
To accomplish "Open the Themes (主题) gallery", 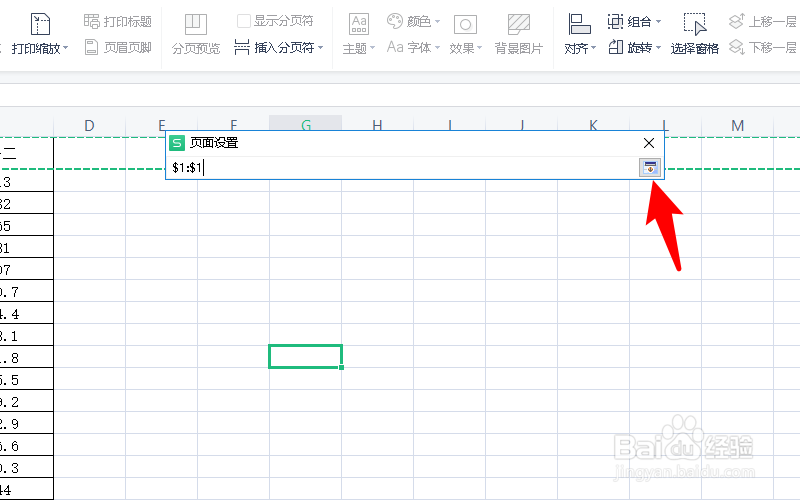I will [359, 35].
